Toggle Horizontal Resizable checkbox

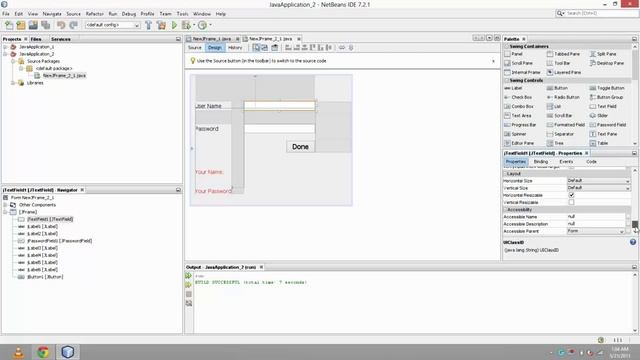click(571, 195)
